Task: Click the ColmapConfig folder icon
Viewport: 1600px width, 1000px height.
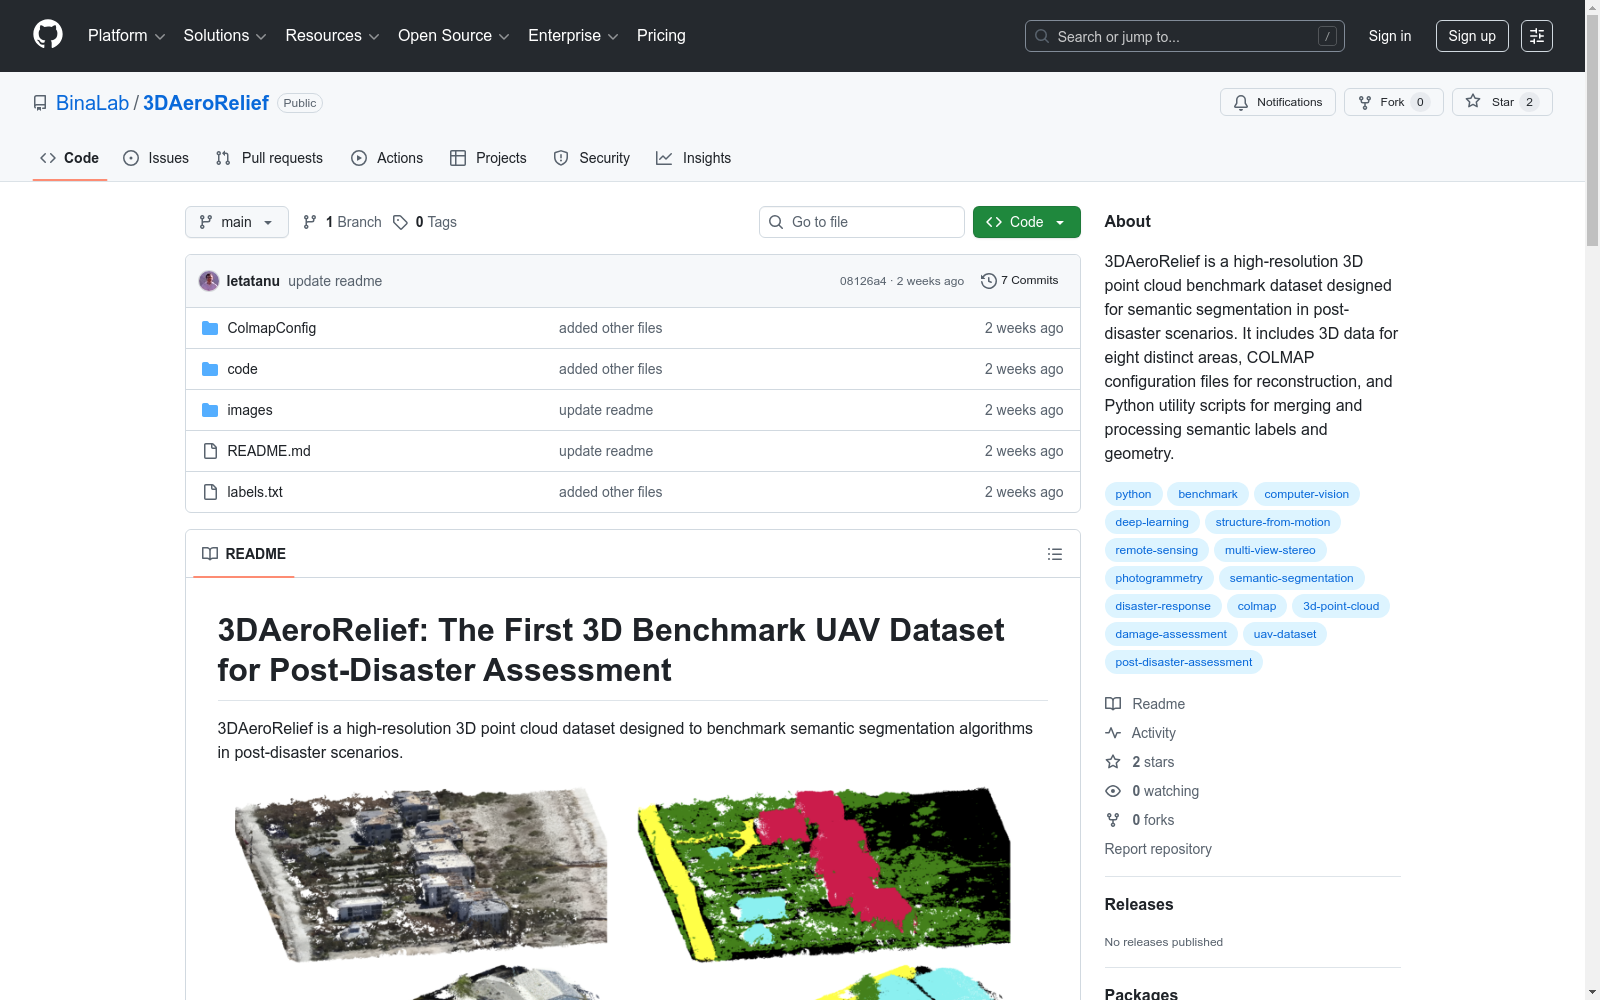Action: (x=210, y=328)
